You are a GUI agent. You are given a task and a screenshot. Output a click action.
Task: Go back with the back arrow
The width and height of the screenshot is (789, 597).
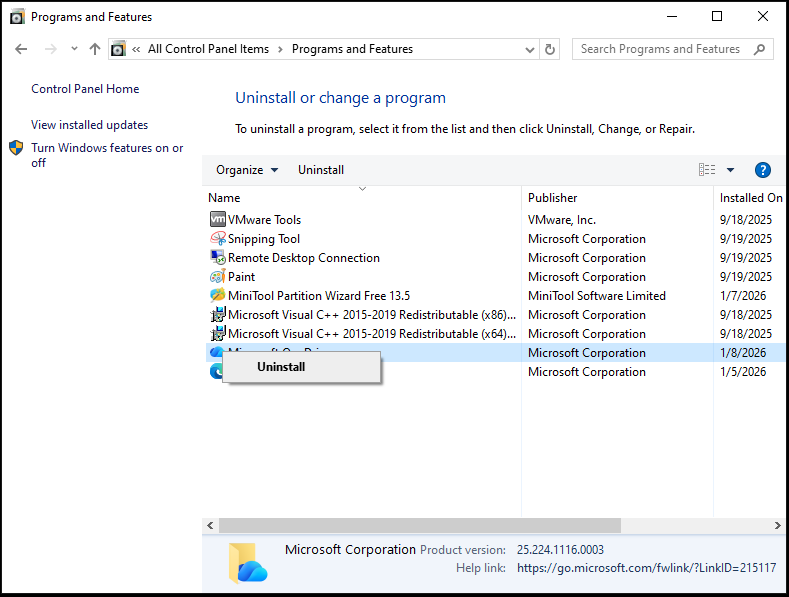[x=21, y=49]
